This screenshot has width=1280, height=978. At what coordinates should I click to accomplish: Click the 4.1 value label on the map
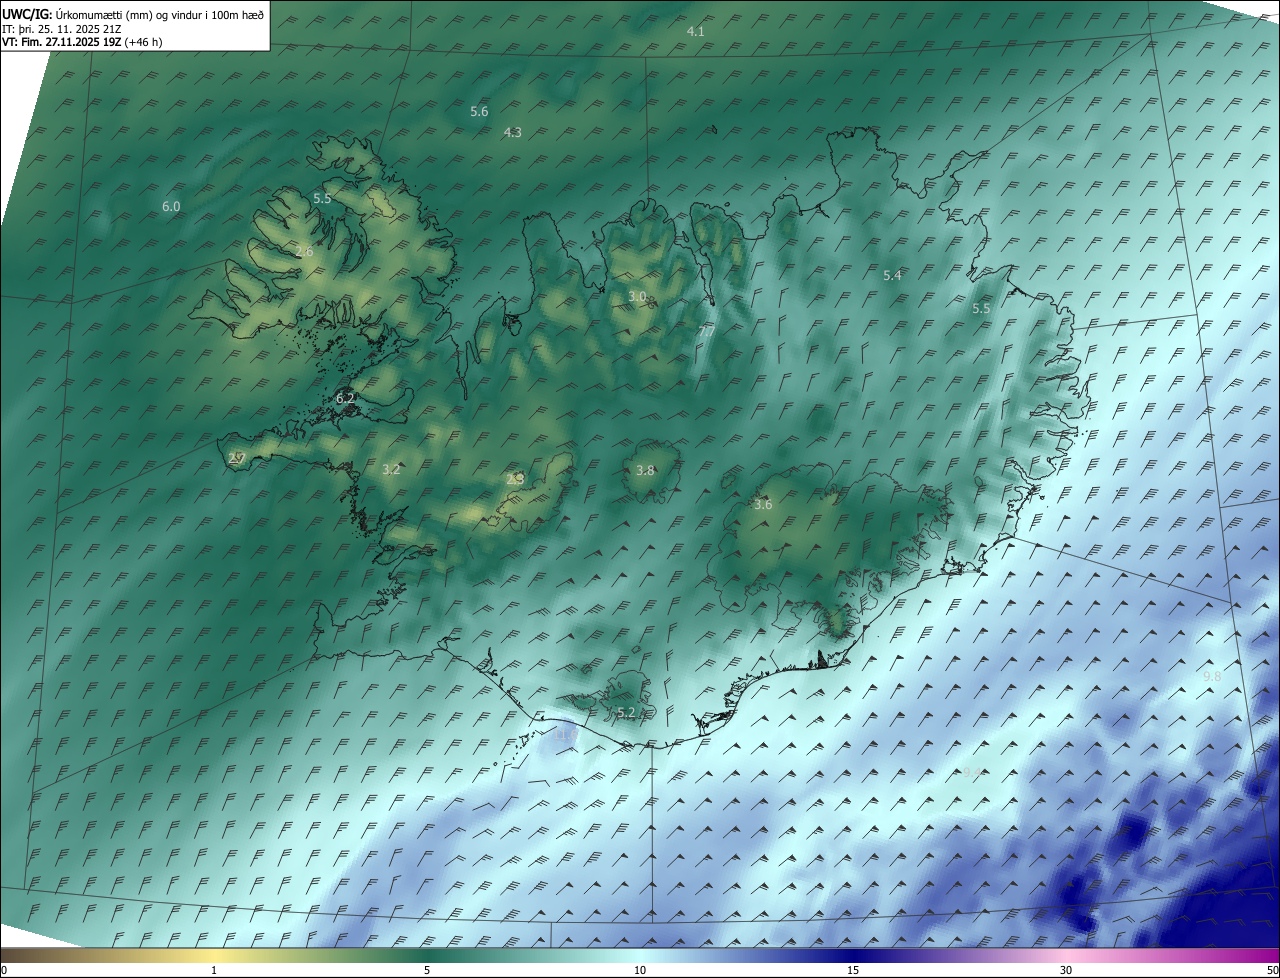pyautogui.click(x=696, y=32)
